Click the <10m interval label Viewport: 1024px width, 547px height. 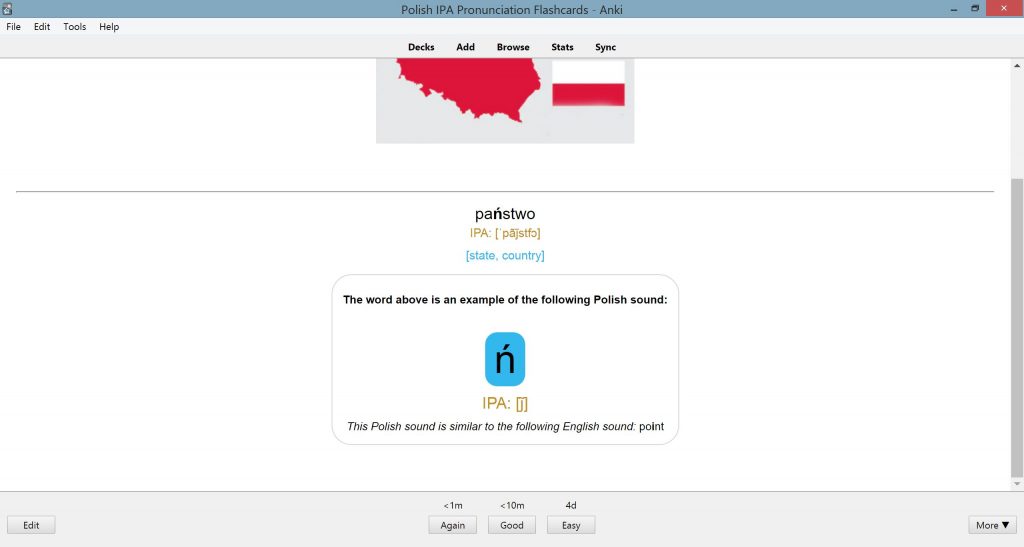tap(512, 505)
